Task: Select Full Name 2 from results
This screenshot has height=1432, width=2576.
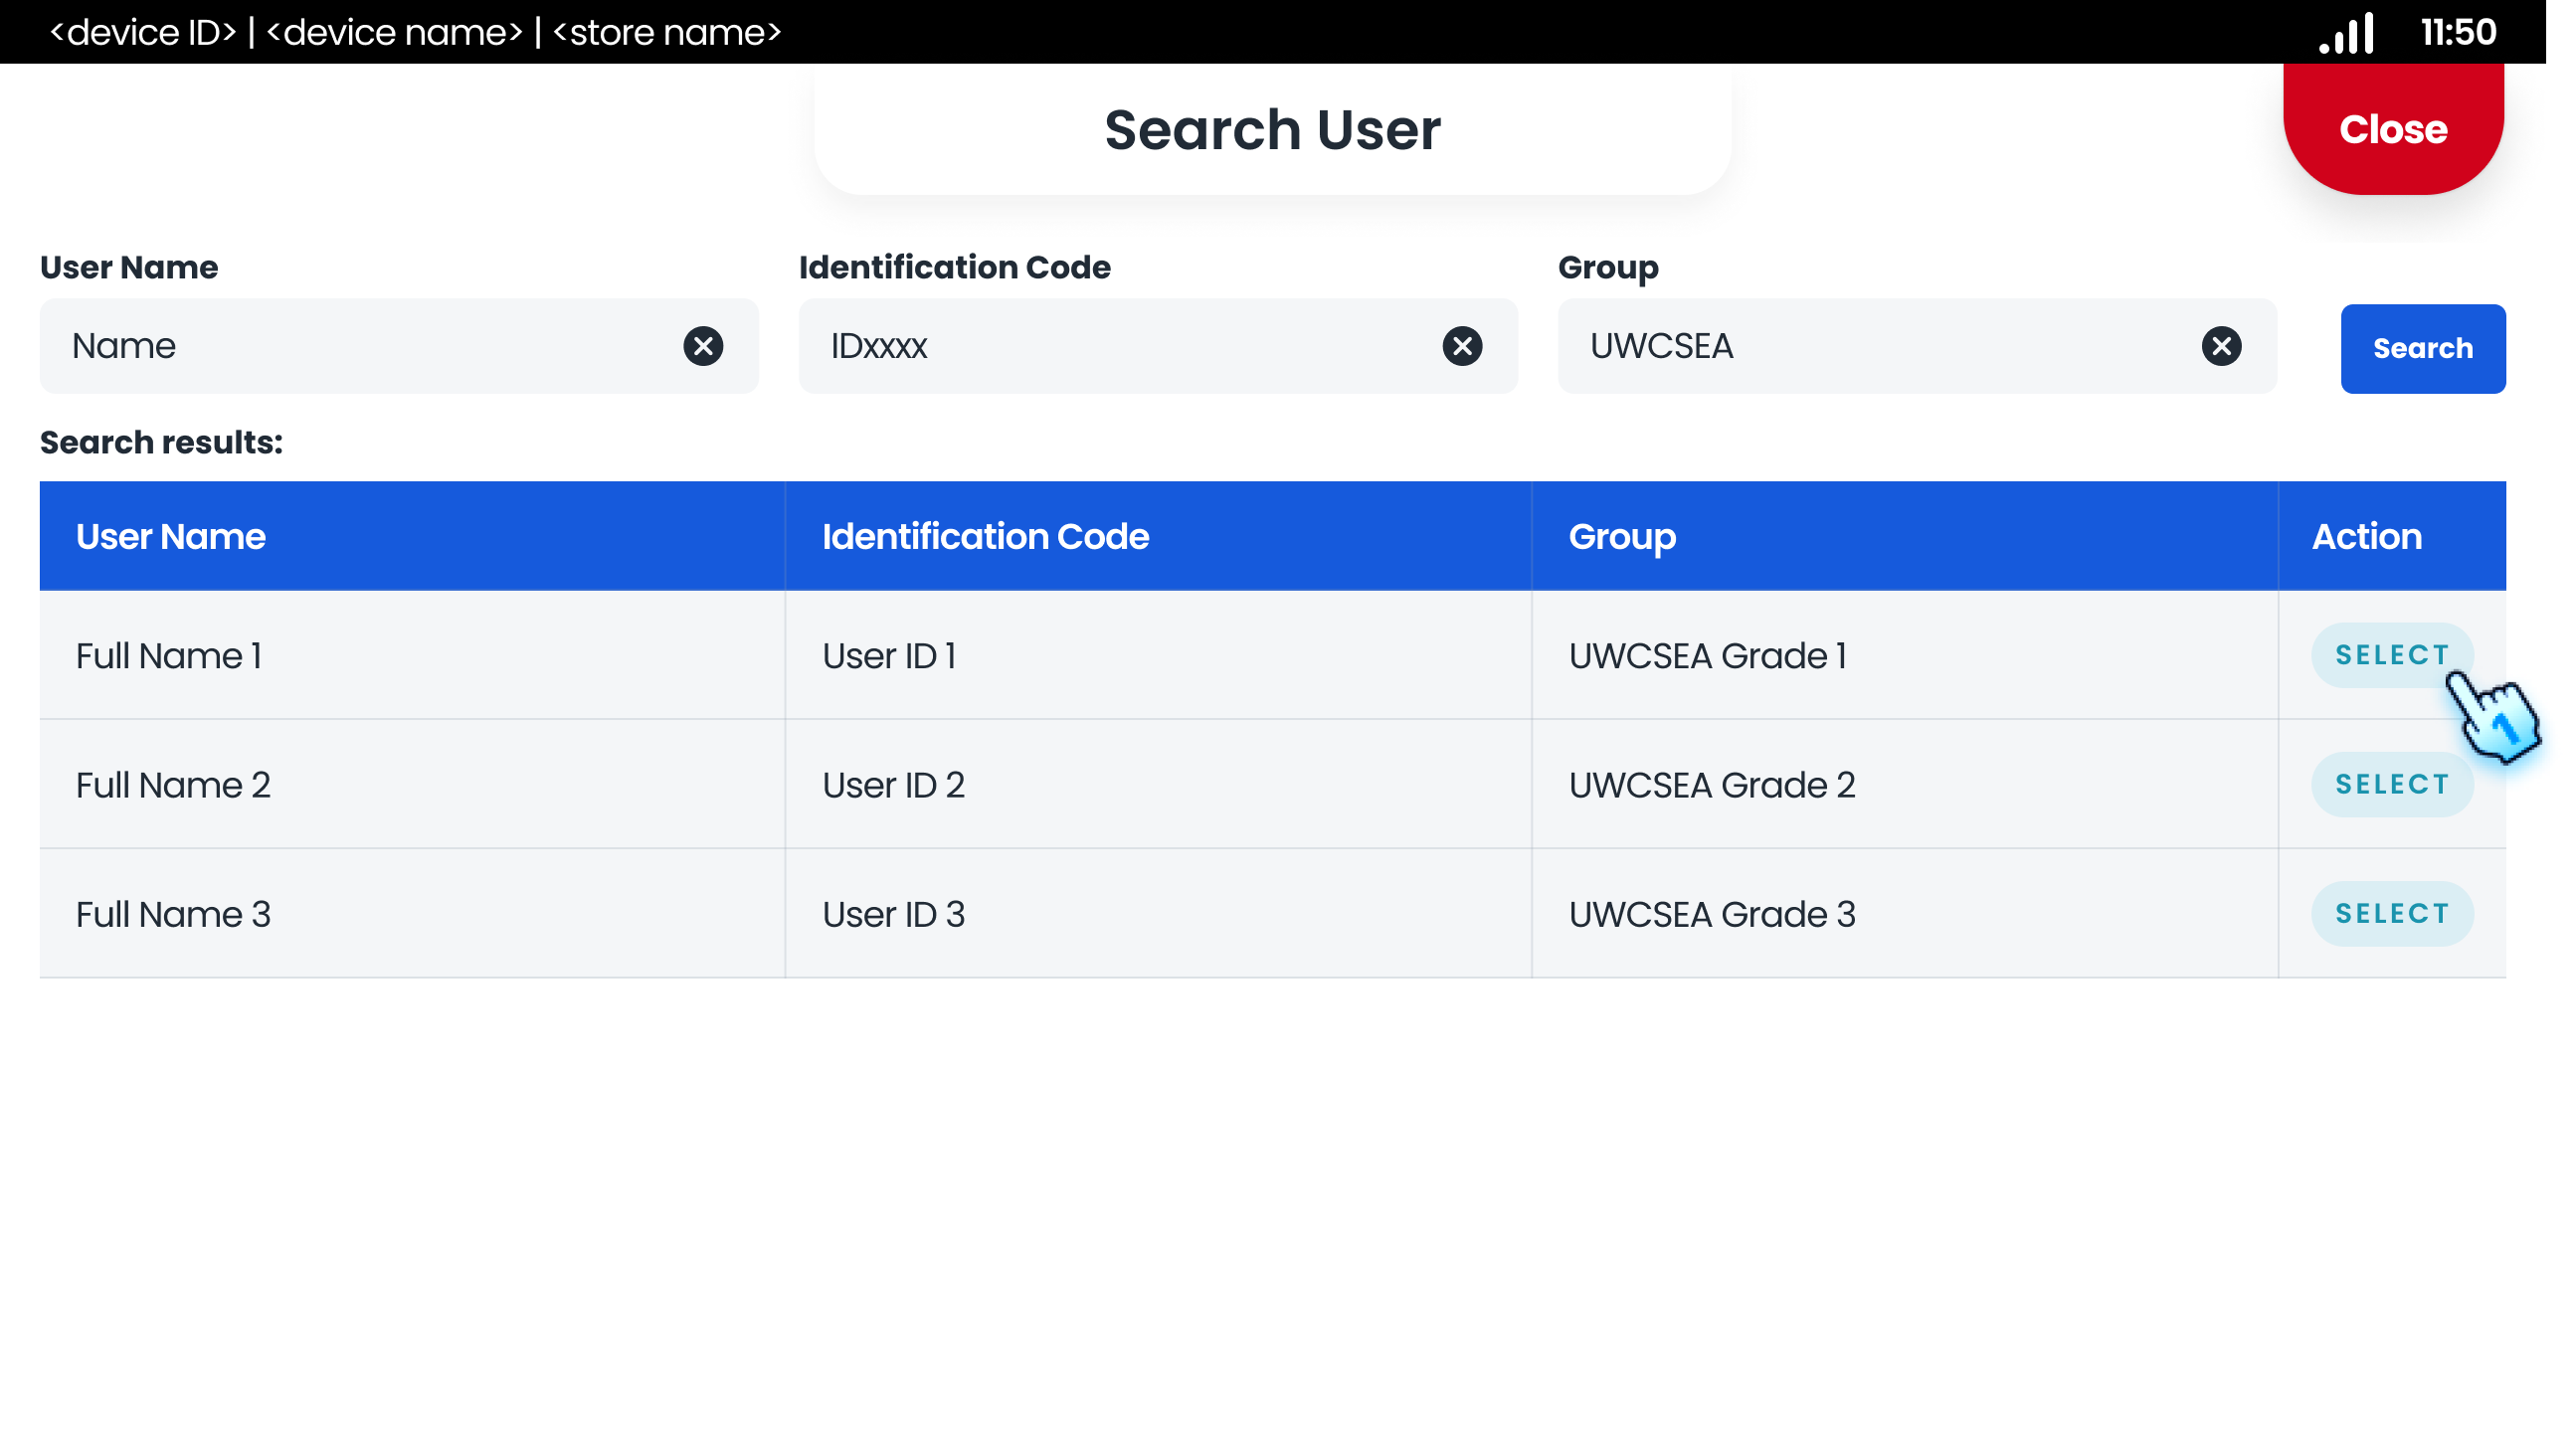Action: click(x=2392, y=784)
